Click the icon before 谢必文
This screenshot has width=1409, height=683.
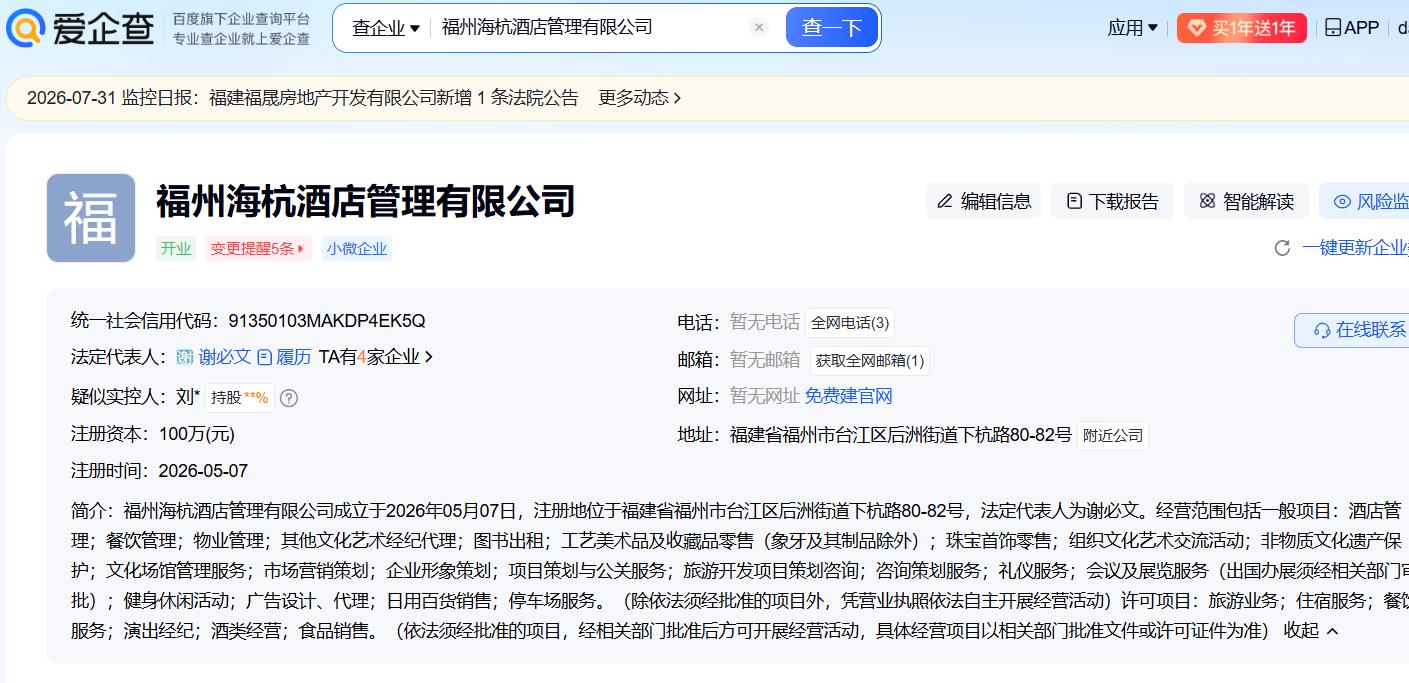185,357
